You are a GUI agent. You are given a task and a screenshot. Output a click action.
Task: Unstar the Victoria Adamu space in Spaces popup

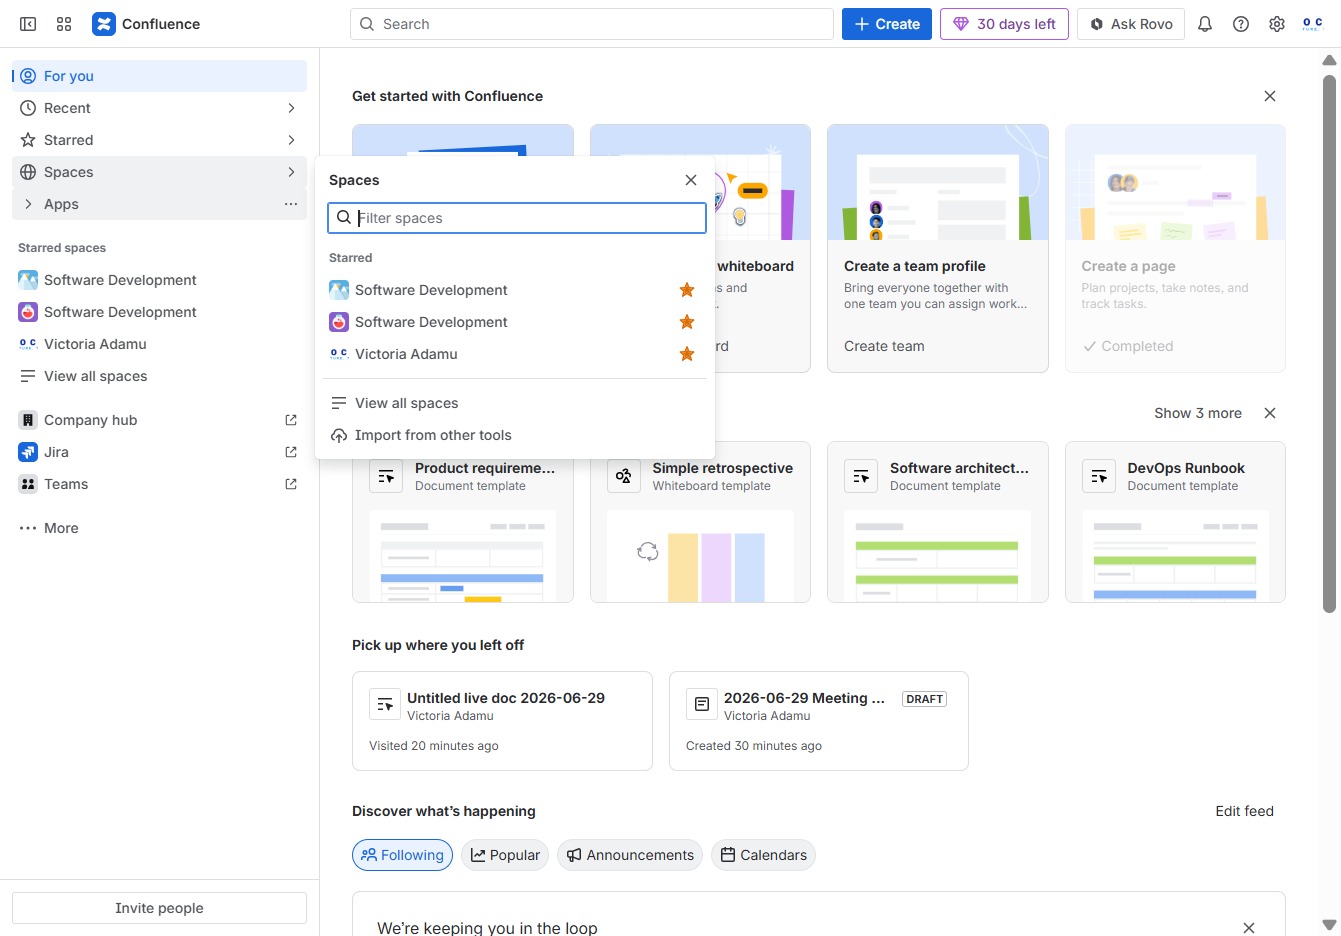[687, 354]
